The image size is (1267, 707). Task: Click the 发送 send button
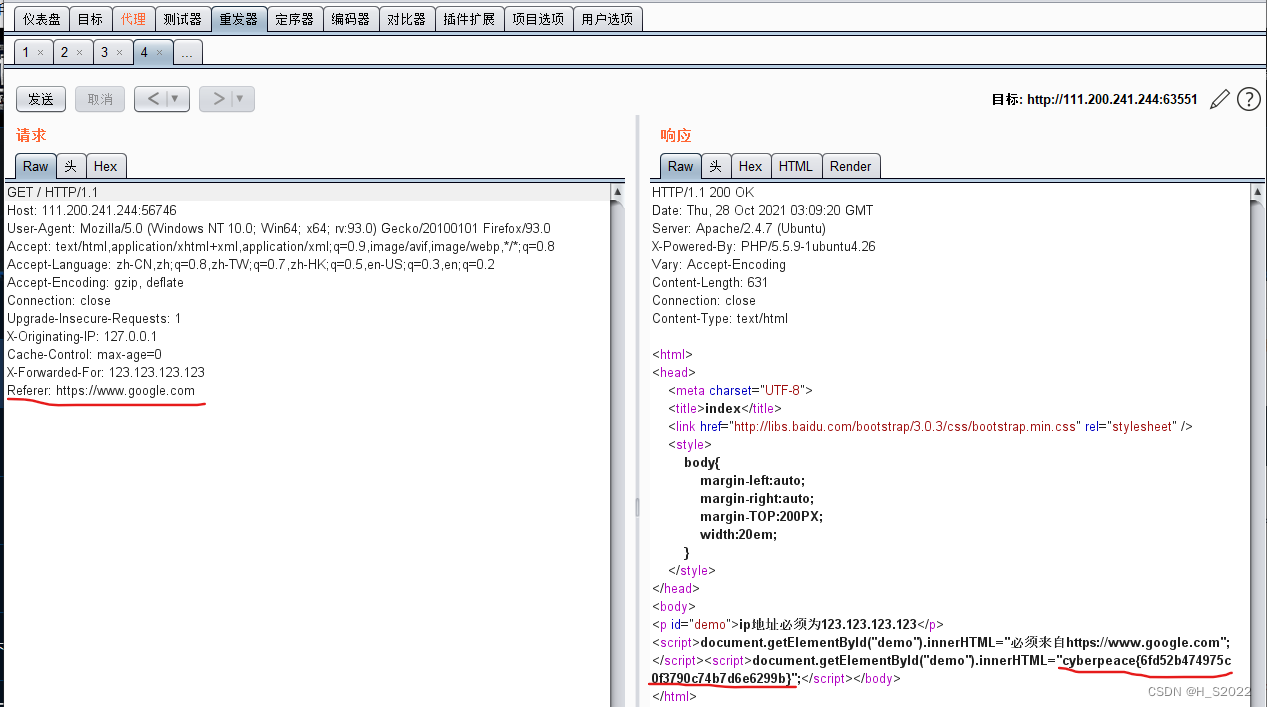coord(41,99)
